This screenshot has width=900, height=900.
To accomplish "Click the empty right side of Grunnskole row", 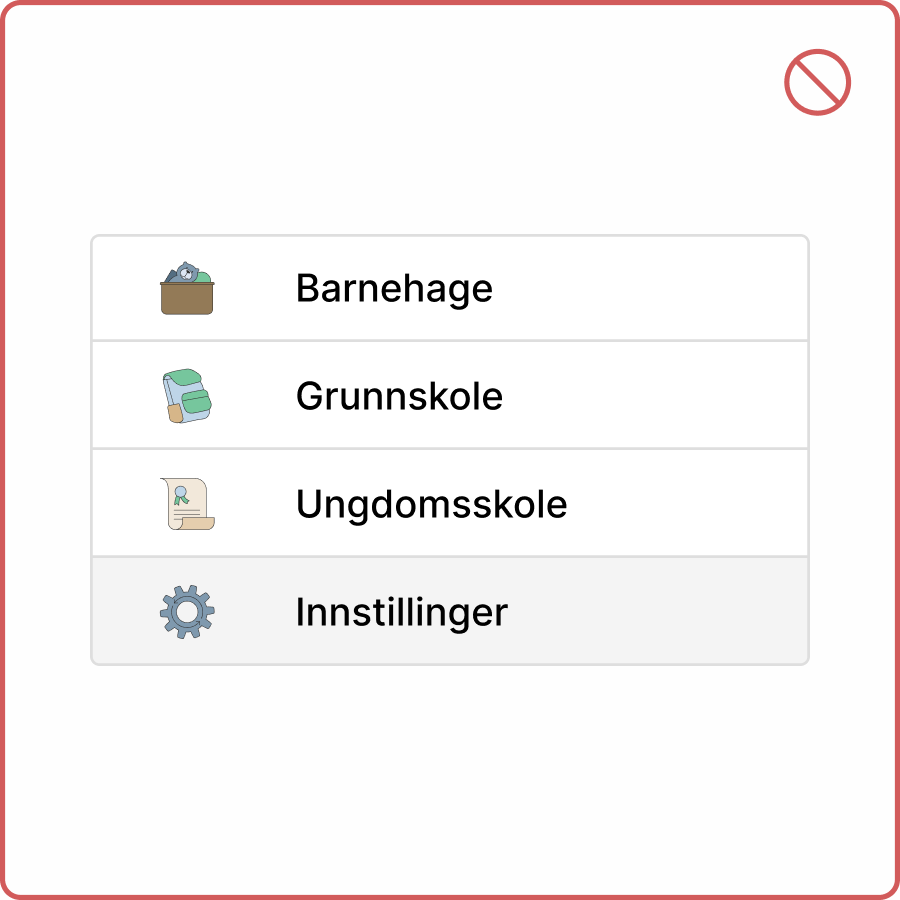I will pos(680,396).
